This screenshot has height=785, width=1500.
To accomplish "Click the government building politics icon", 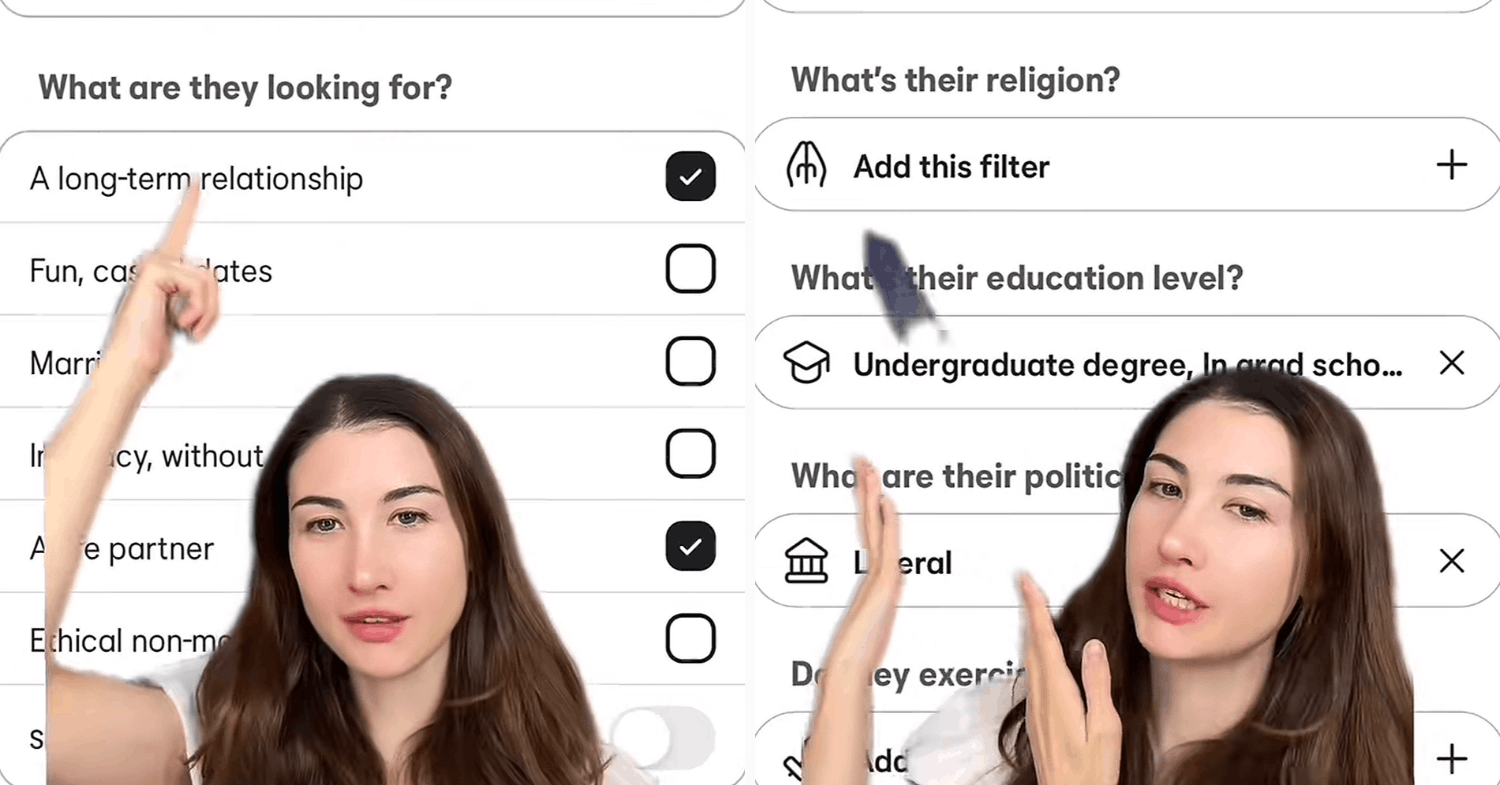I will [x=806, y=561].
